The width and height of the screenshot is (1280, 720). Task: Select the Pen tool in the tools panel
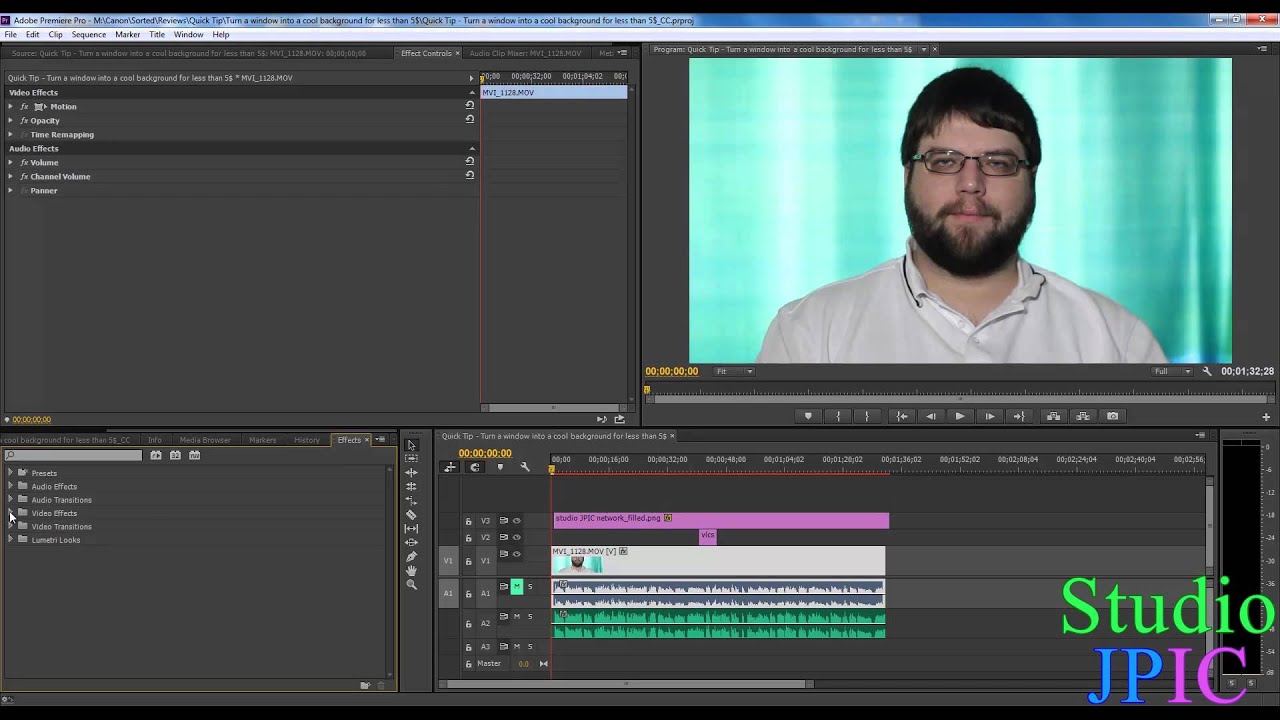coord(411,557)
